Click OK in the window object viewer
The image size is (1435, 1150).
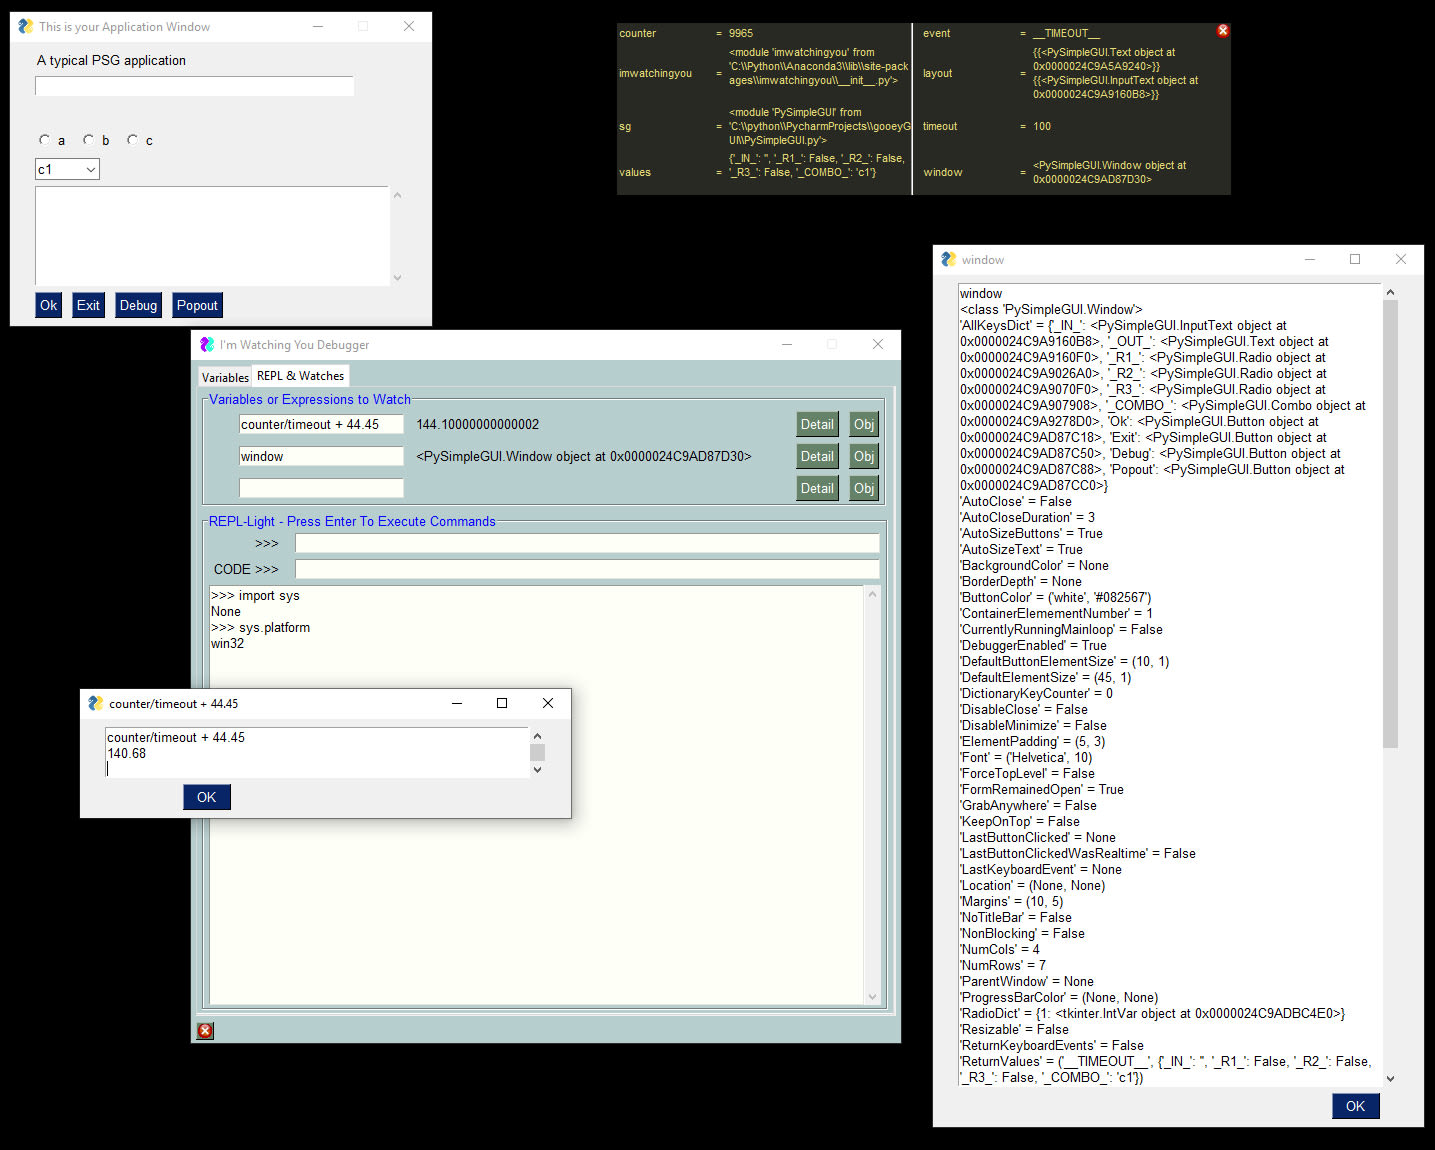coord(1355,1106)
